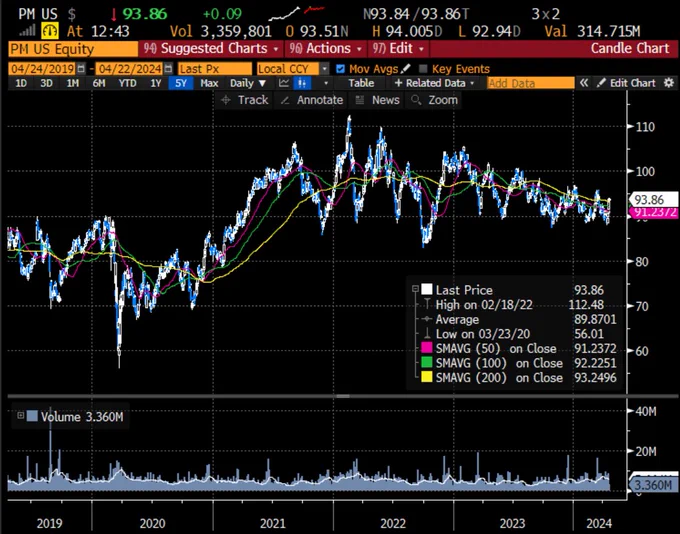680x534 pixels.
Task: Click the Add Data input field
Action: tap(531, 83)
